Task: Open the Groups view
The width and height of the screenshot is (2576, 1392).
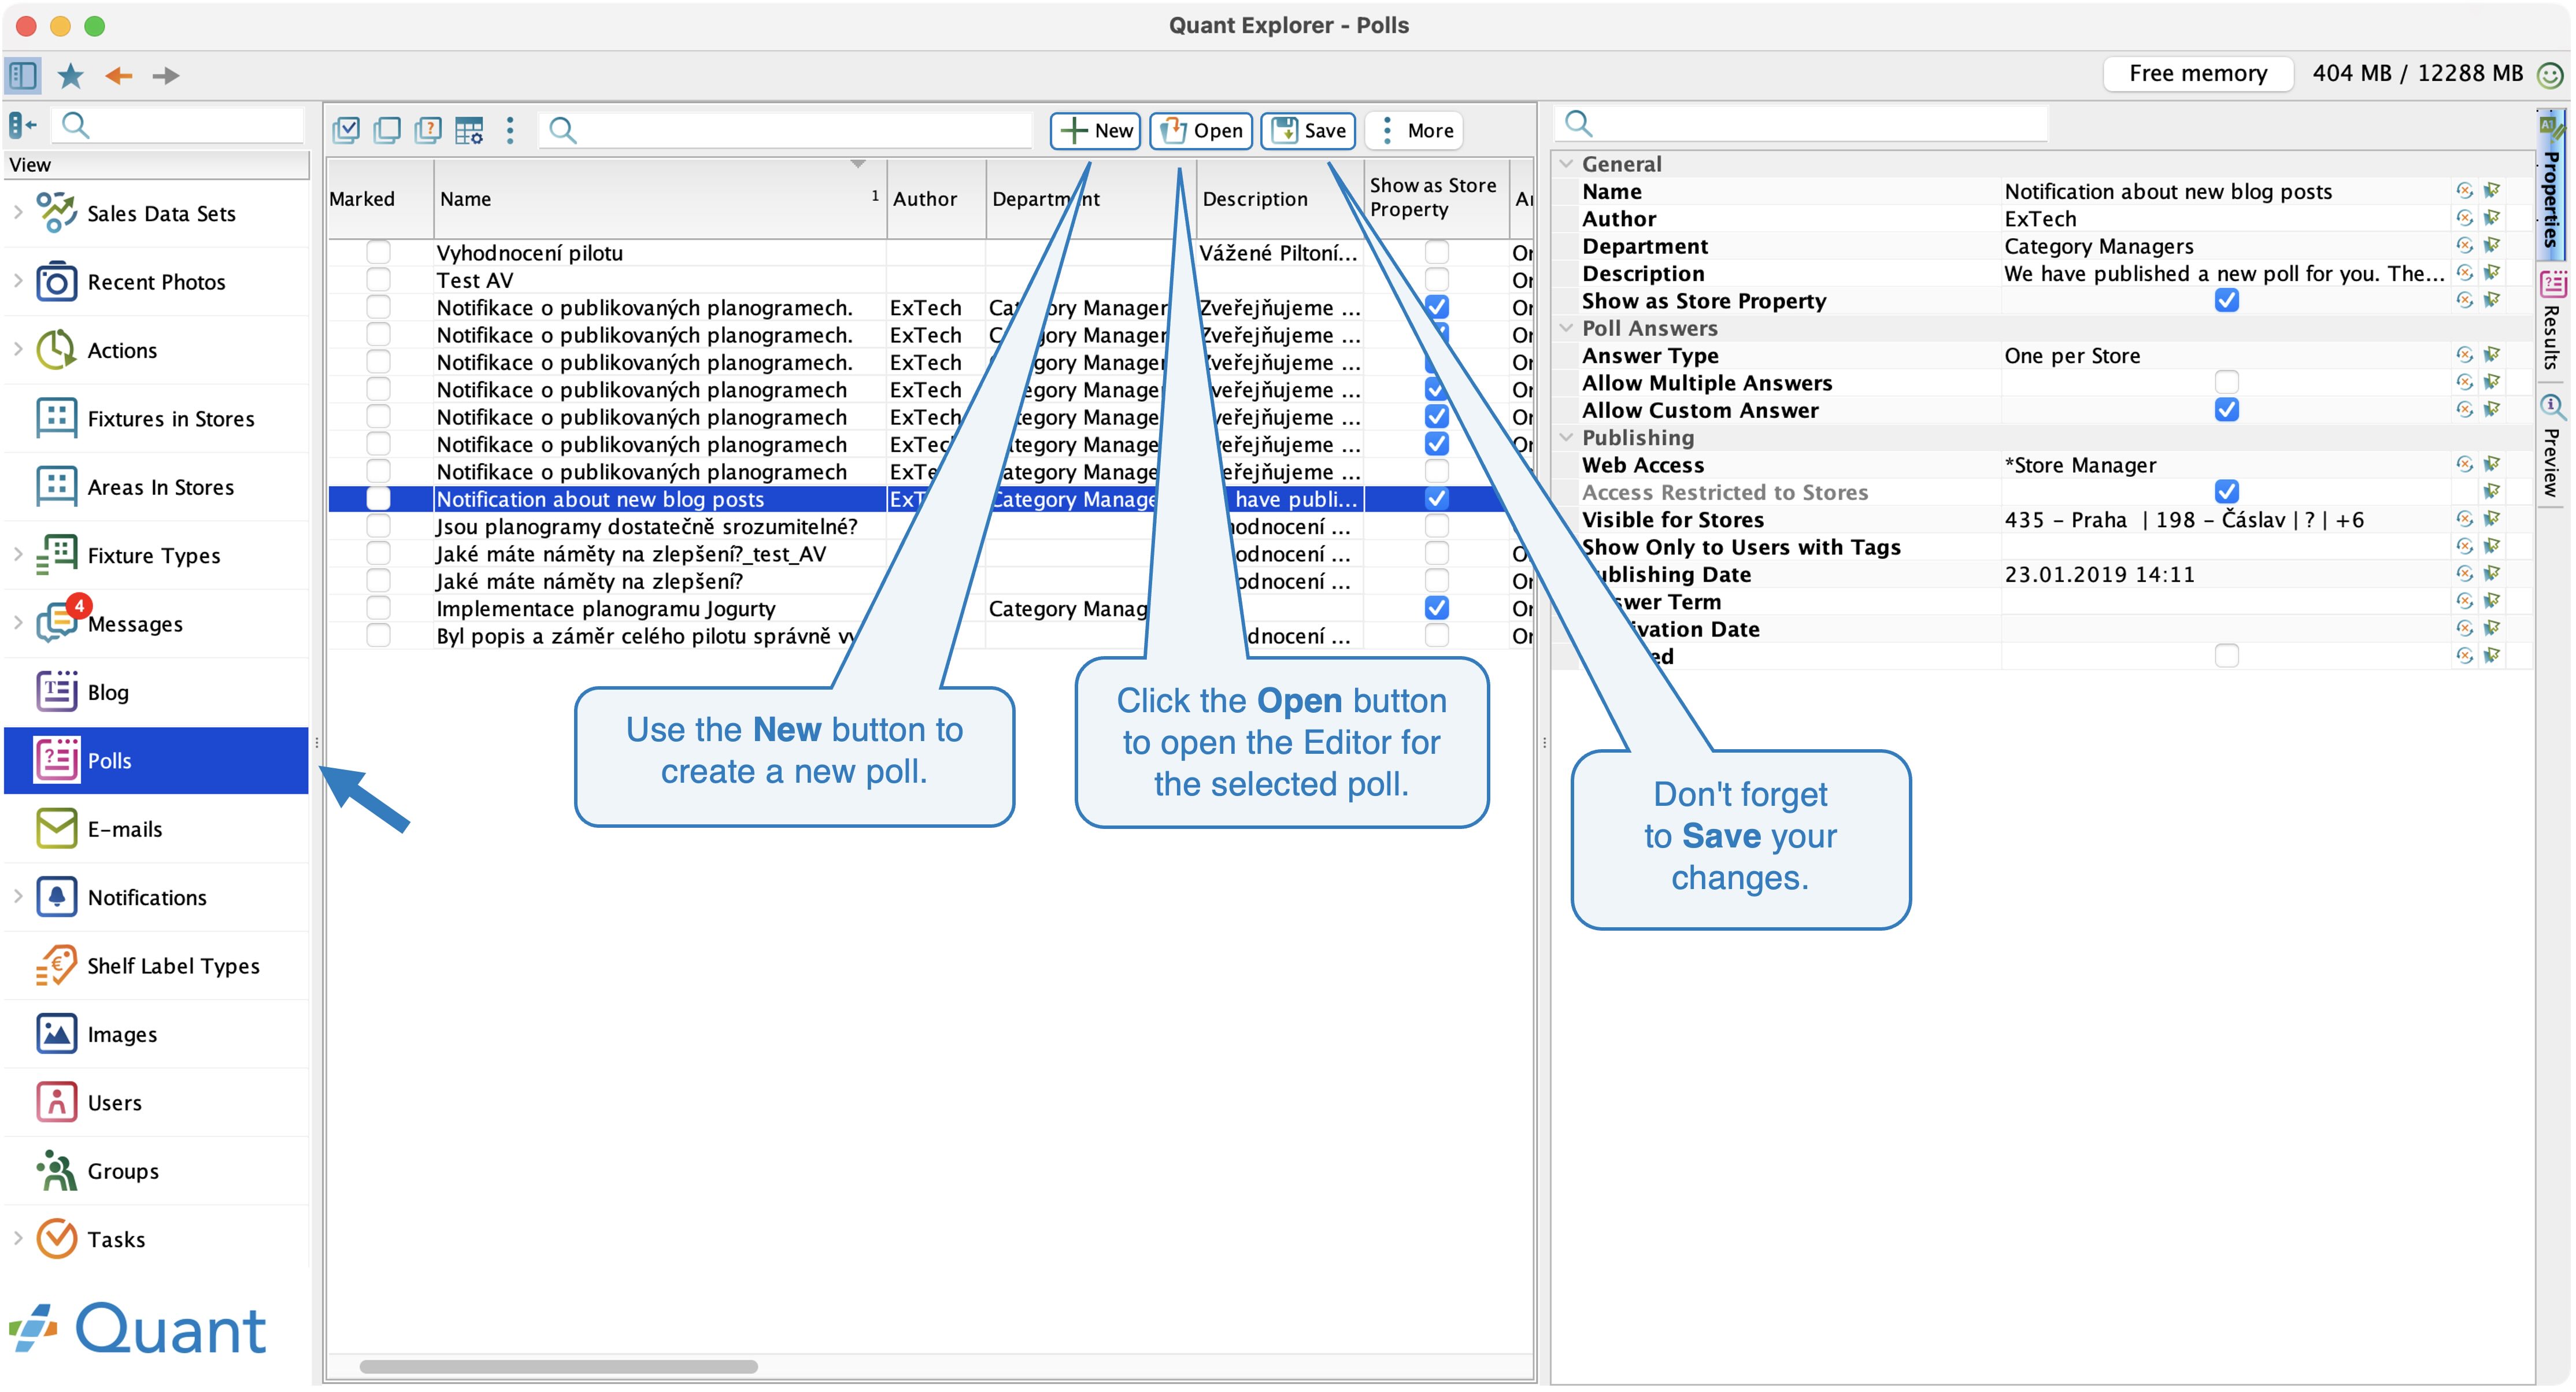Action: [156, 1171]
